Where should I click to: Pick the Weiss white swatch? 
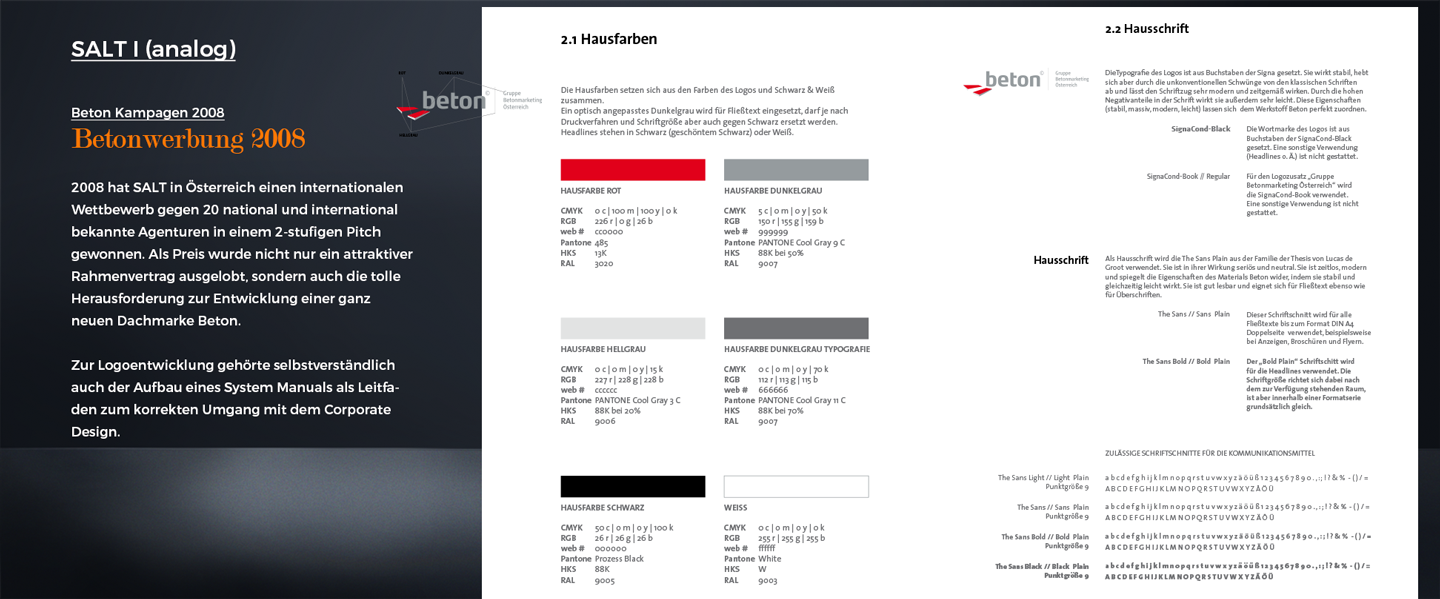coord(795,487)
